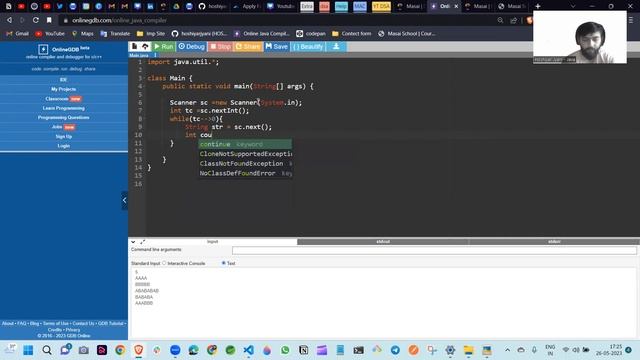Open Contact form bookmarks folder
Screen dimensions: 640x360
352,33
